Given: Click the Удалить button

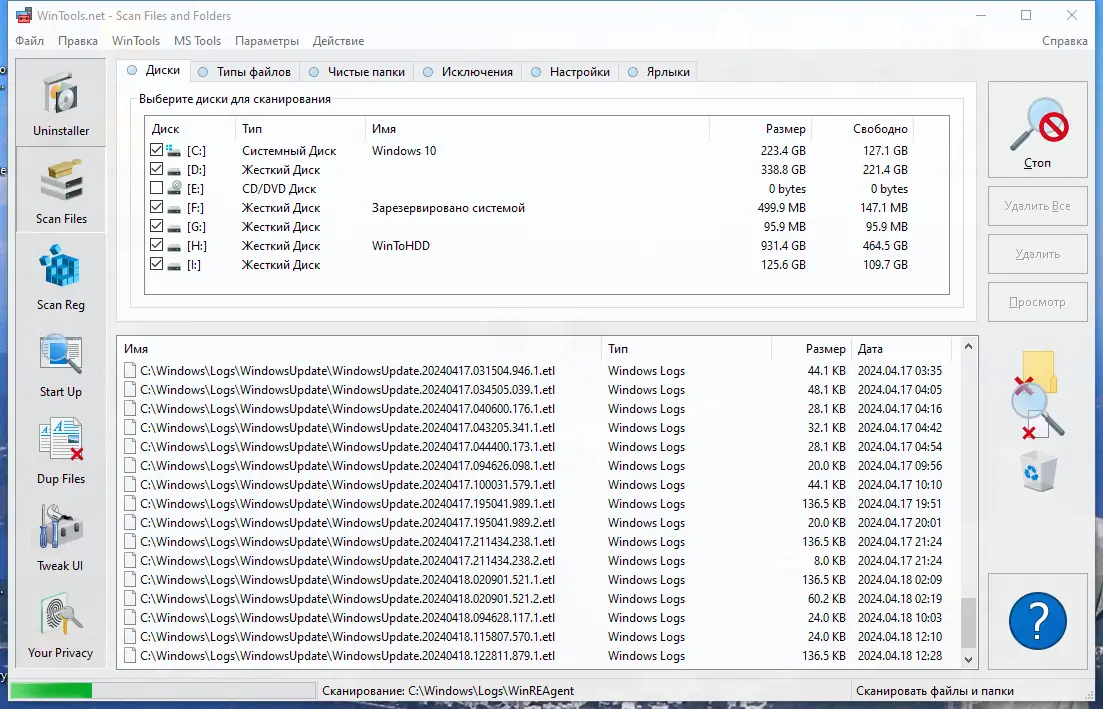Looking at the screenshot, I should pyautogui.click(x=1038, y=254).
